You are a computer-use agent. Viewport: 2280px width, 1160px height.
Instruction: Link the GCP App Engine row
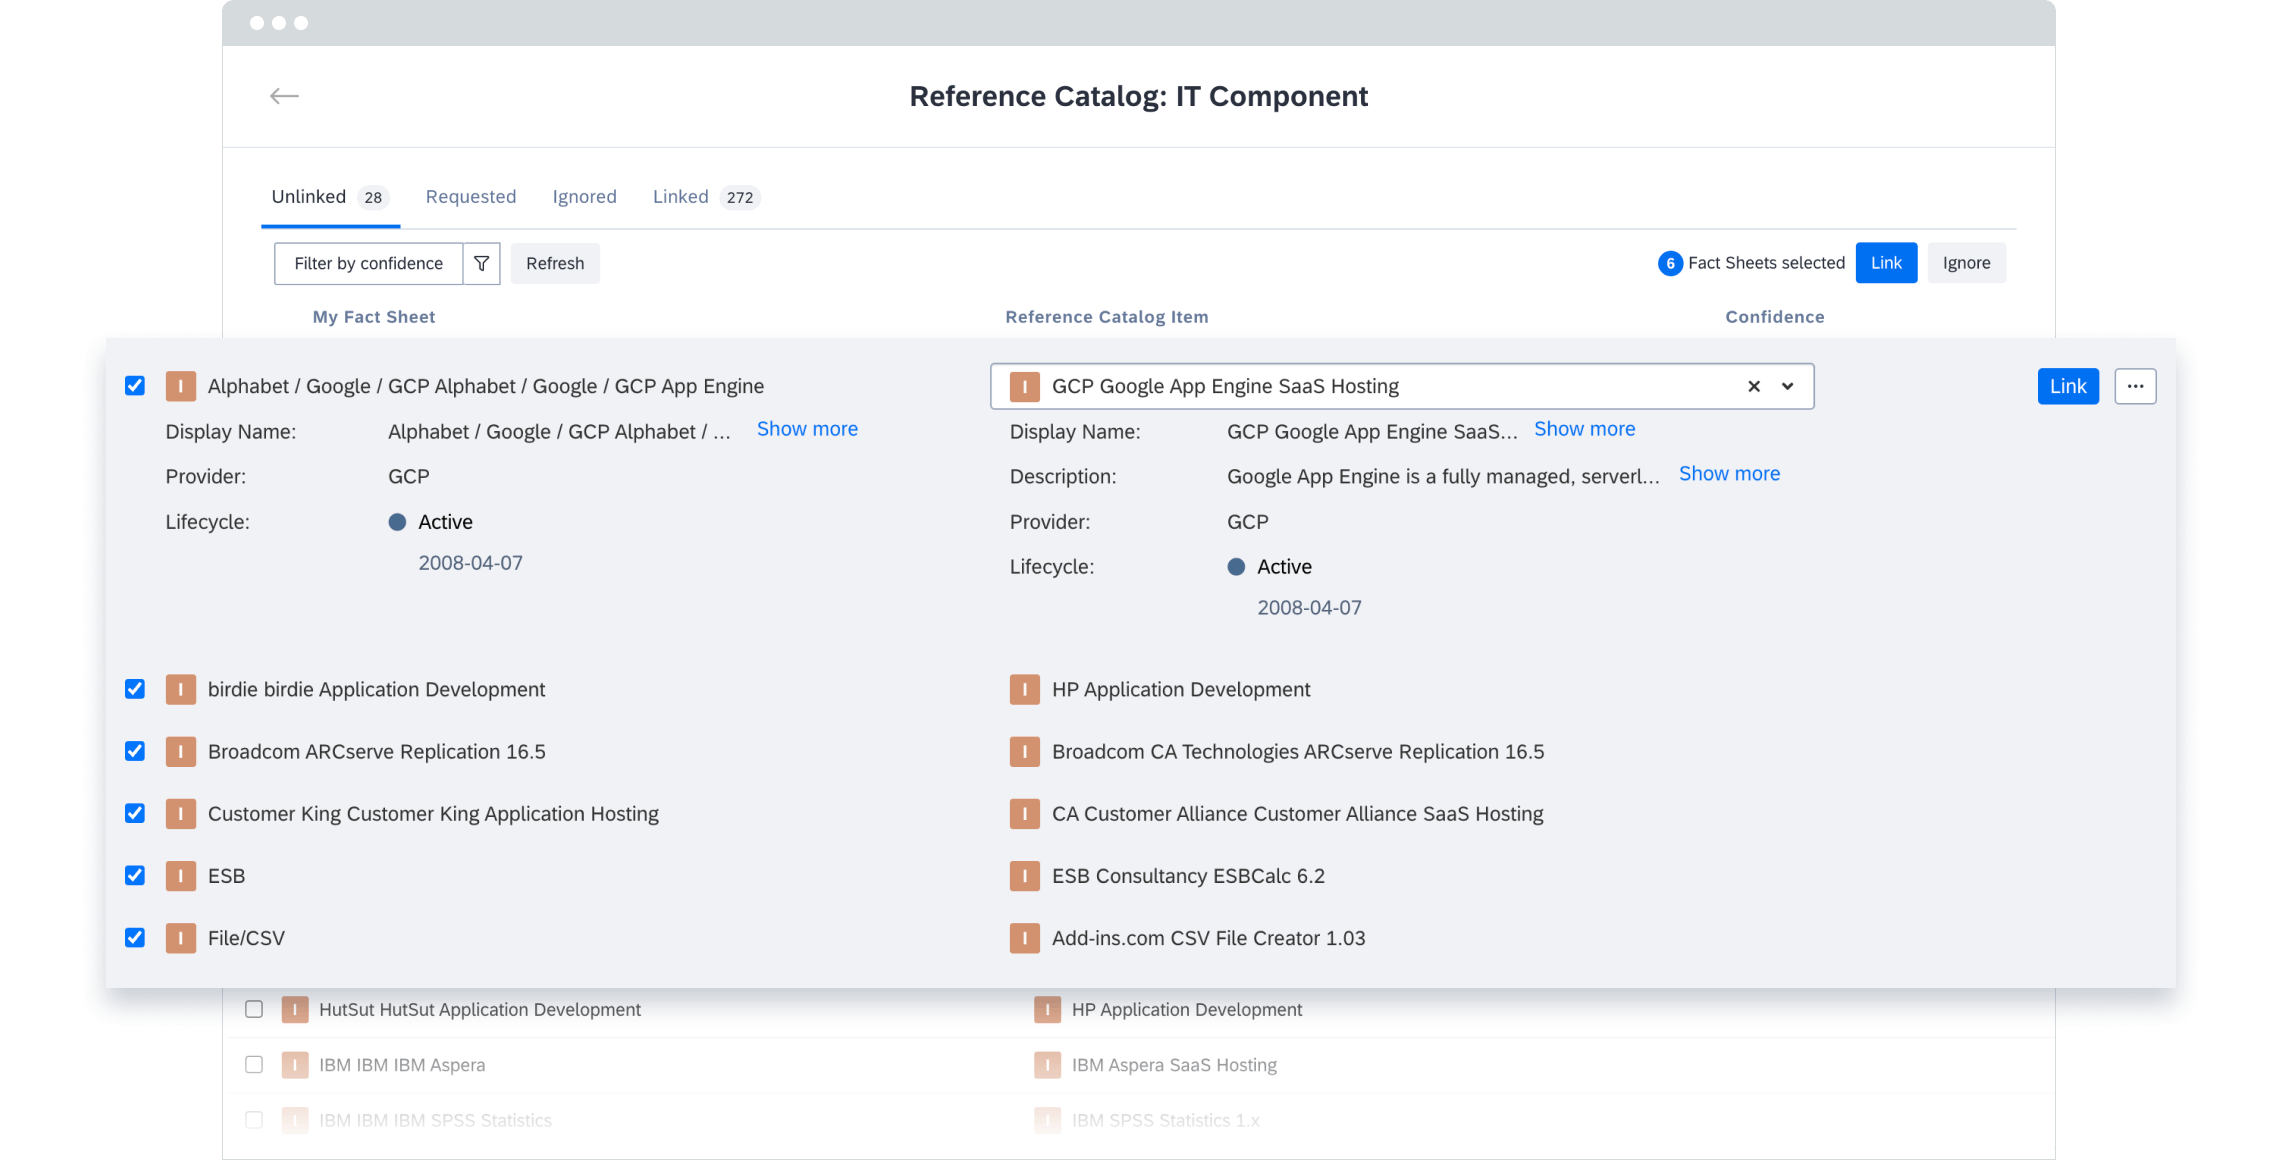click(x=2068, y=386)
